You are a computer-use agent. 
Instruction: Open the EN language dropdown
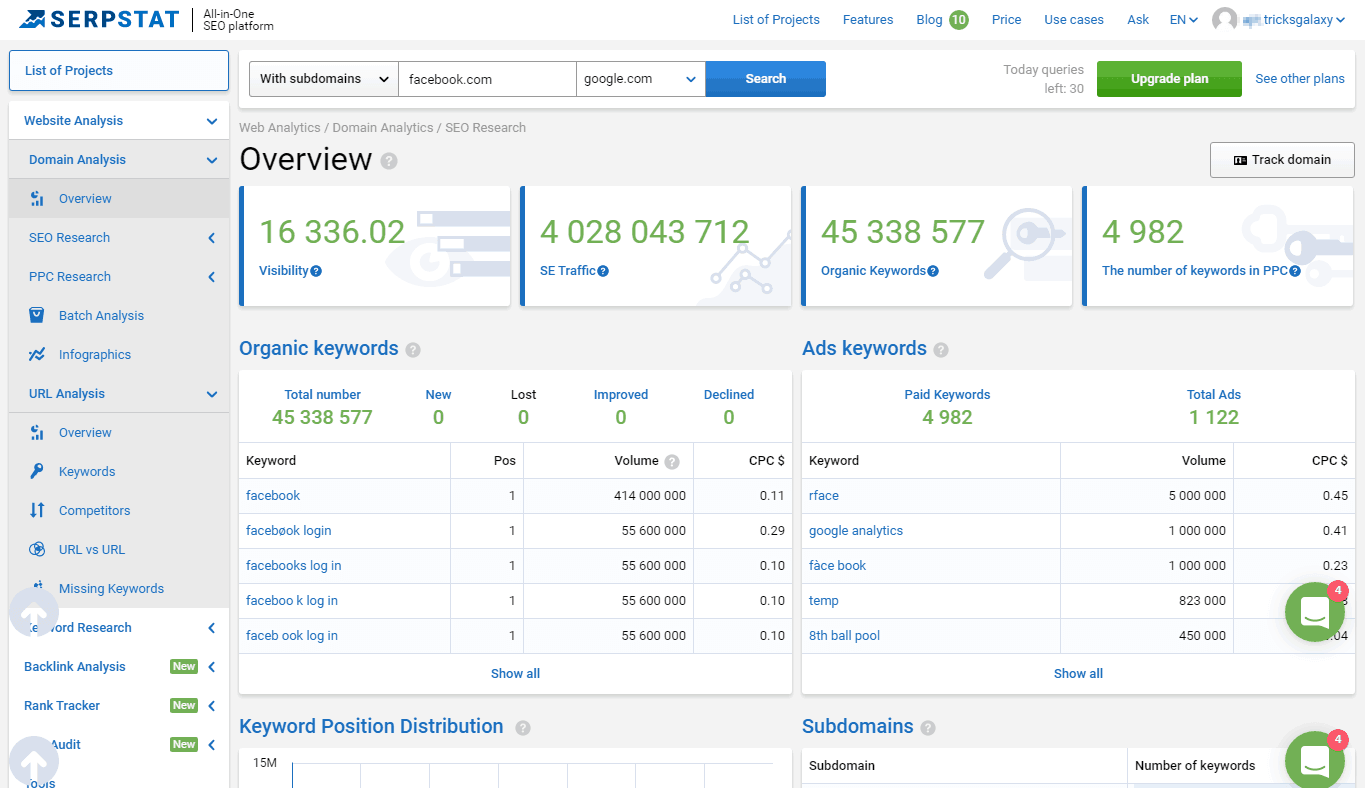click(x=1183, y=20)
